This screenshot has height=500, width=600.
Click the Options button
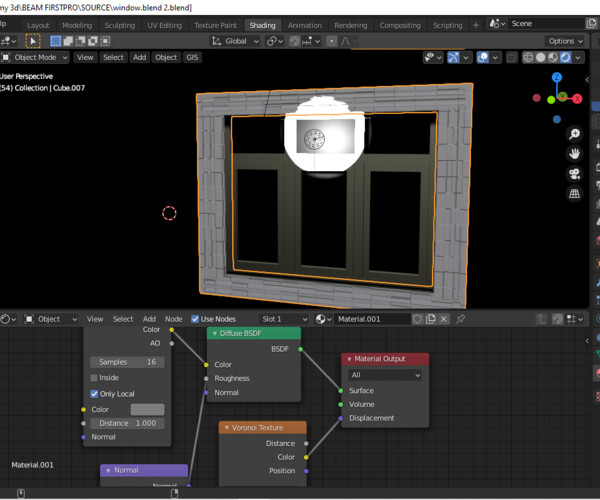(x=565, y=41)
